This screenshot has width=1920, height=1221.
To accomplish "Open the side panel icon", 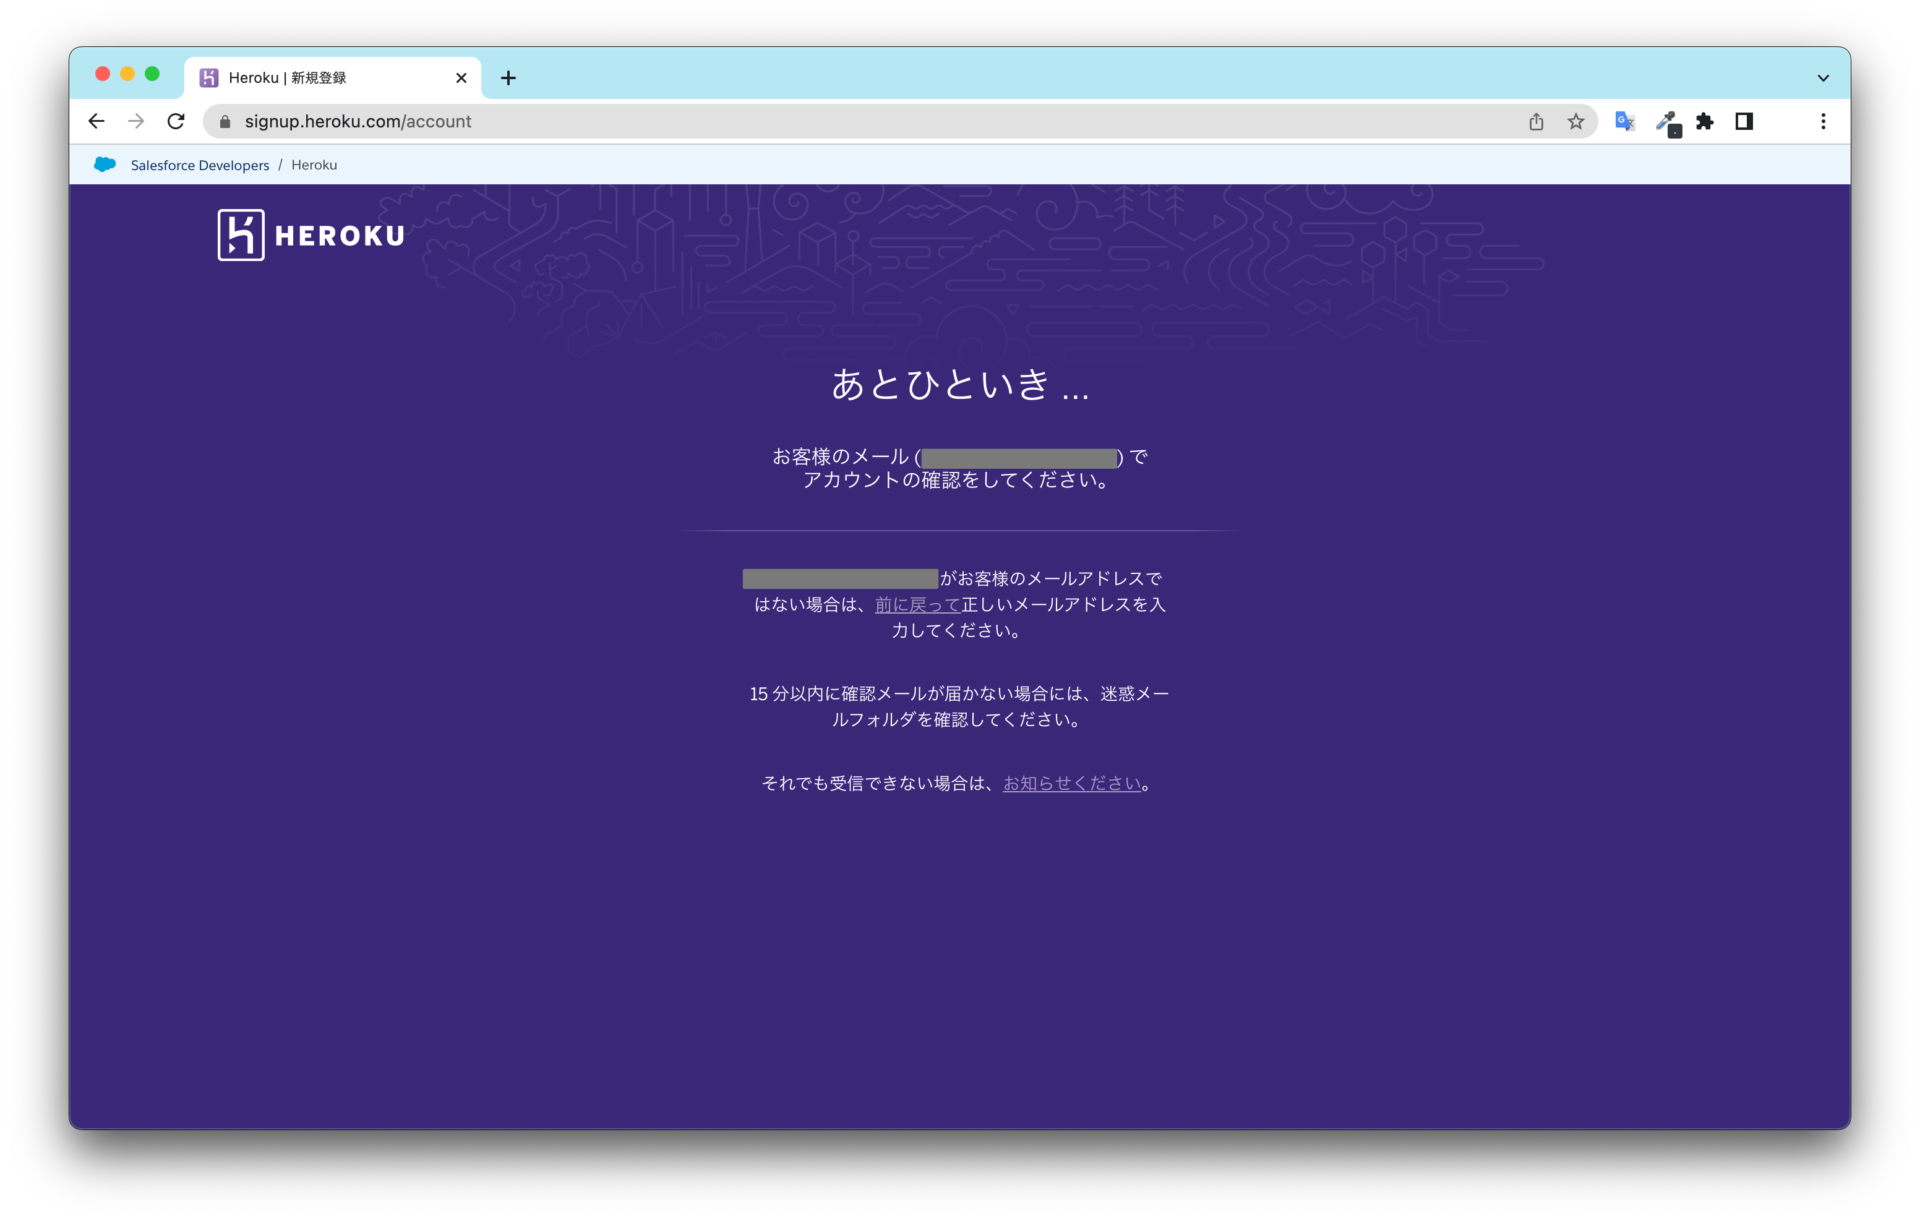I will point(1745,121).
